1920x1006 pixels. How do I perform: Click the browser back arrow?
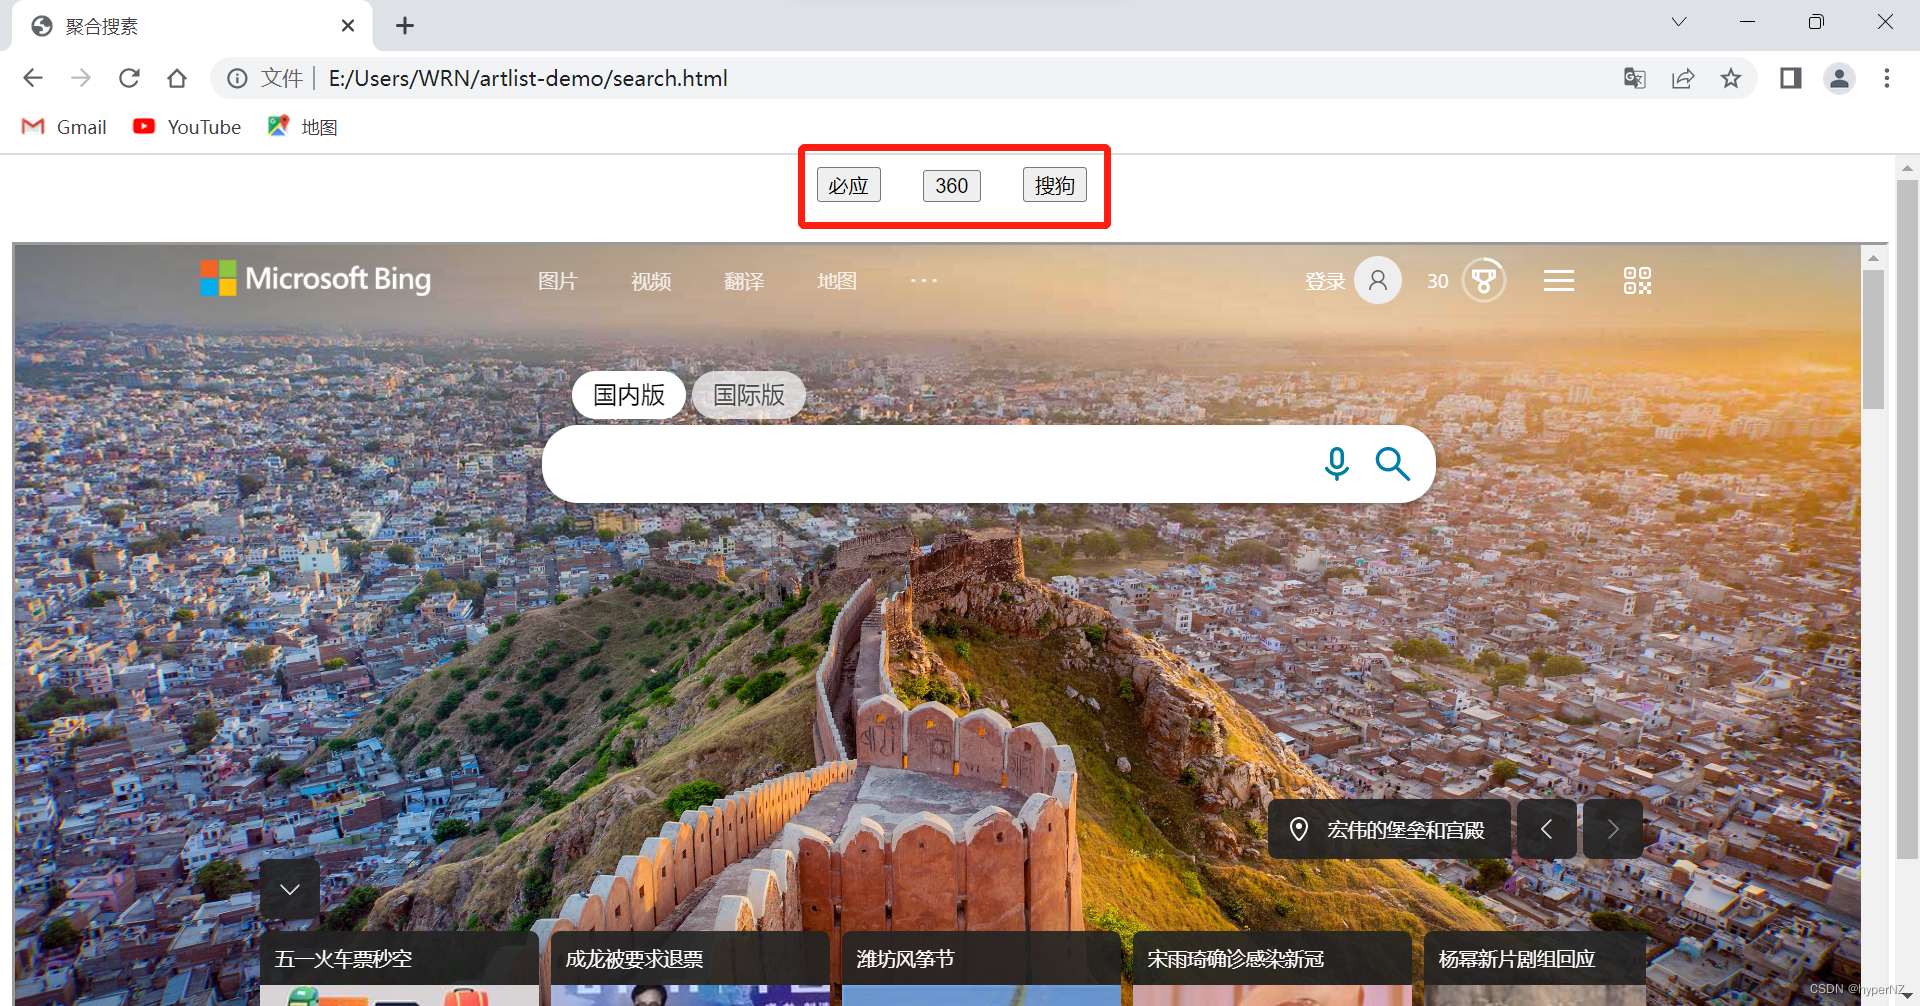[33, 78]
